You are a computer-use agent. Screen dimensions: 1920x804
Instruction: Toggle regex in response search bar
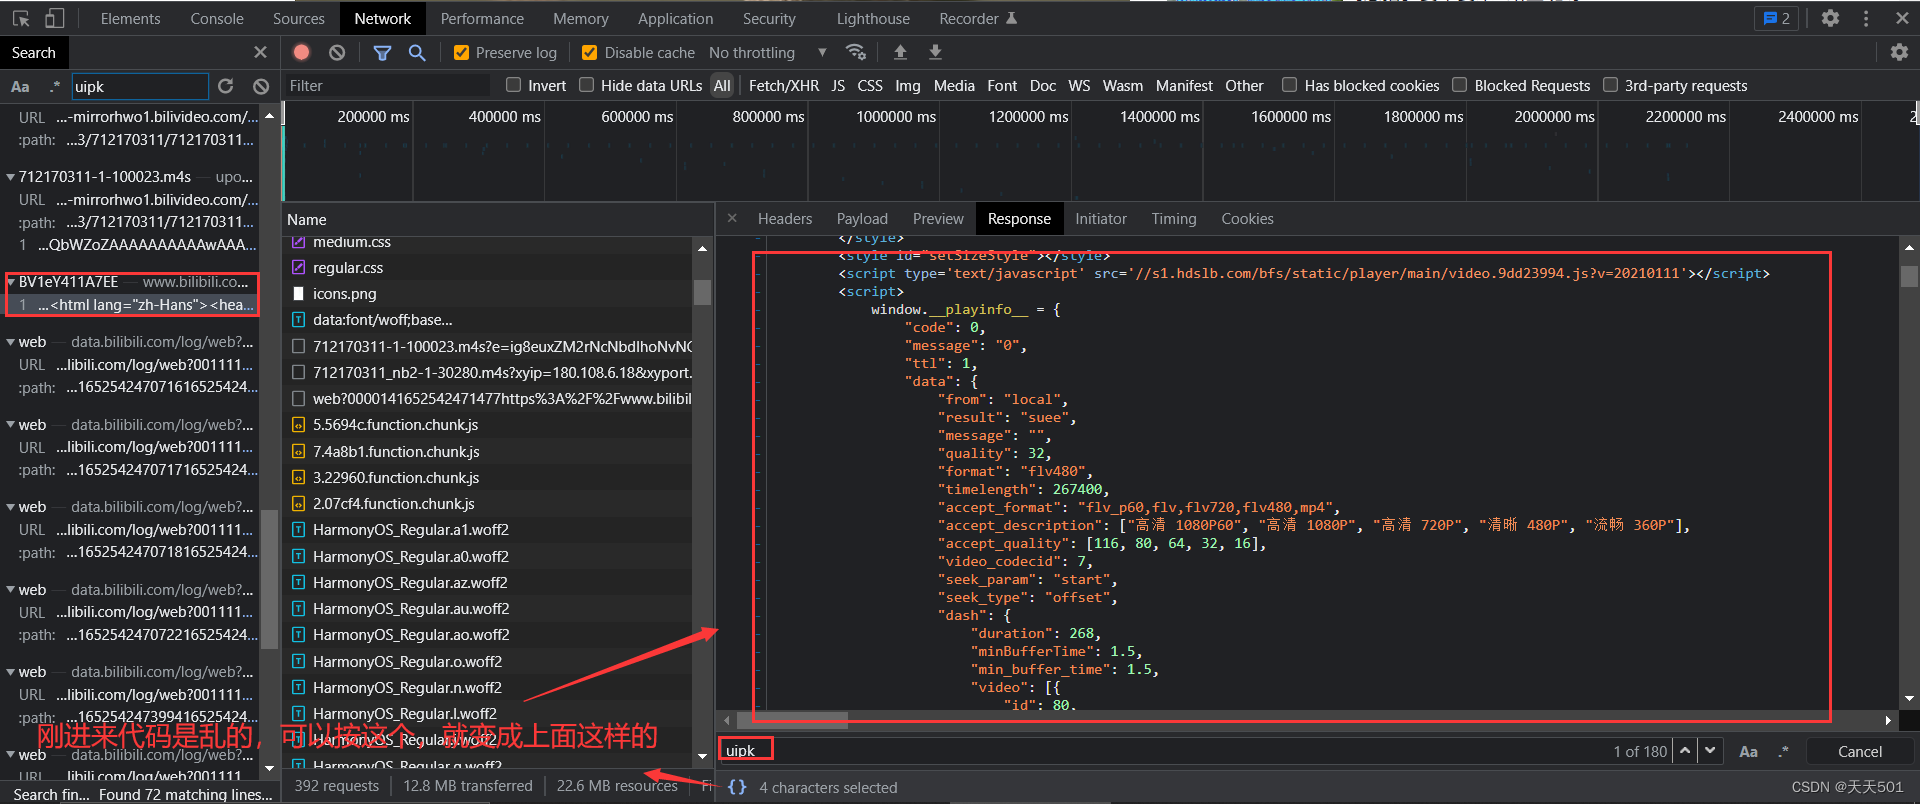[x=1783, y=751]
